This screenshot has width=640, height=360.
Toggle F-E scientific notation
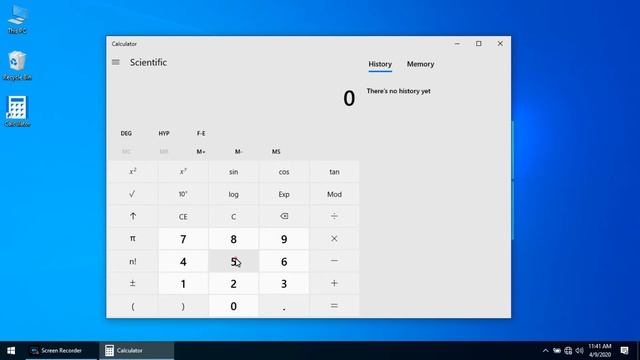[x=201, y=133]
